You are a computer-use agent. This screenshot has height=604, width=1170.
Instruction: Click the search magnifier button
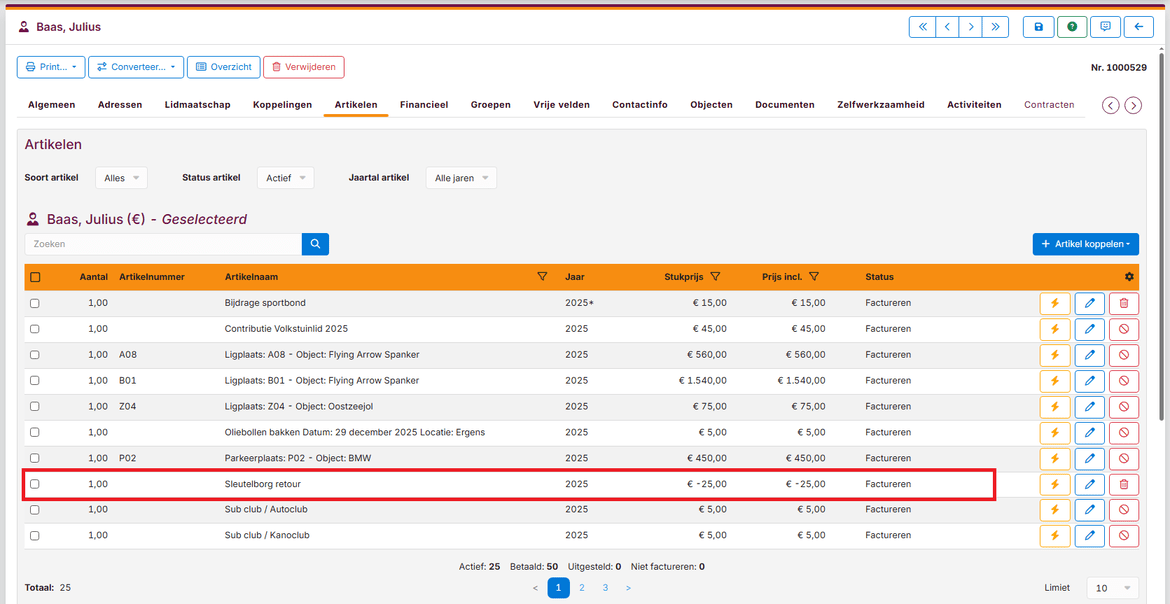(x=315, y=244)
